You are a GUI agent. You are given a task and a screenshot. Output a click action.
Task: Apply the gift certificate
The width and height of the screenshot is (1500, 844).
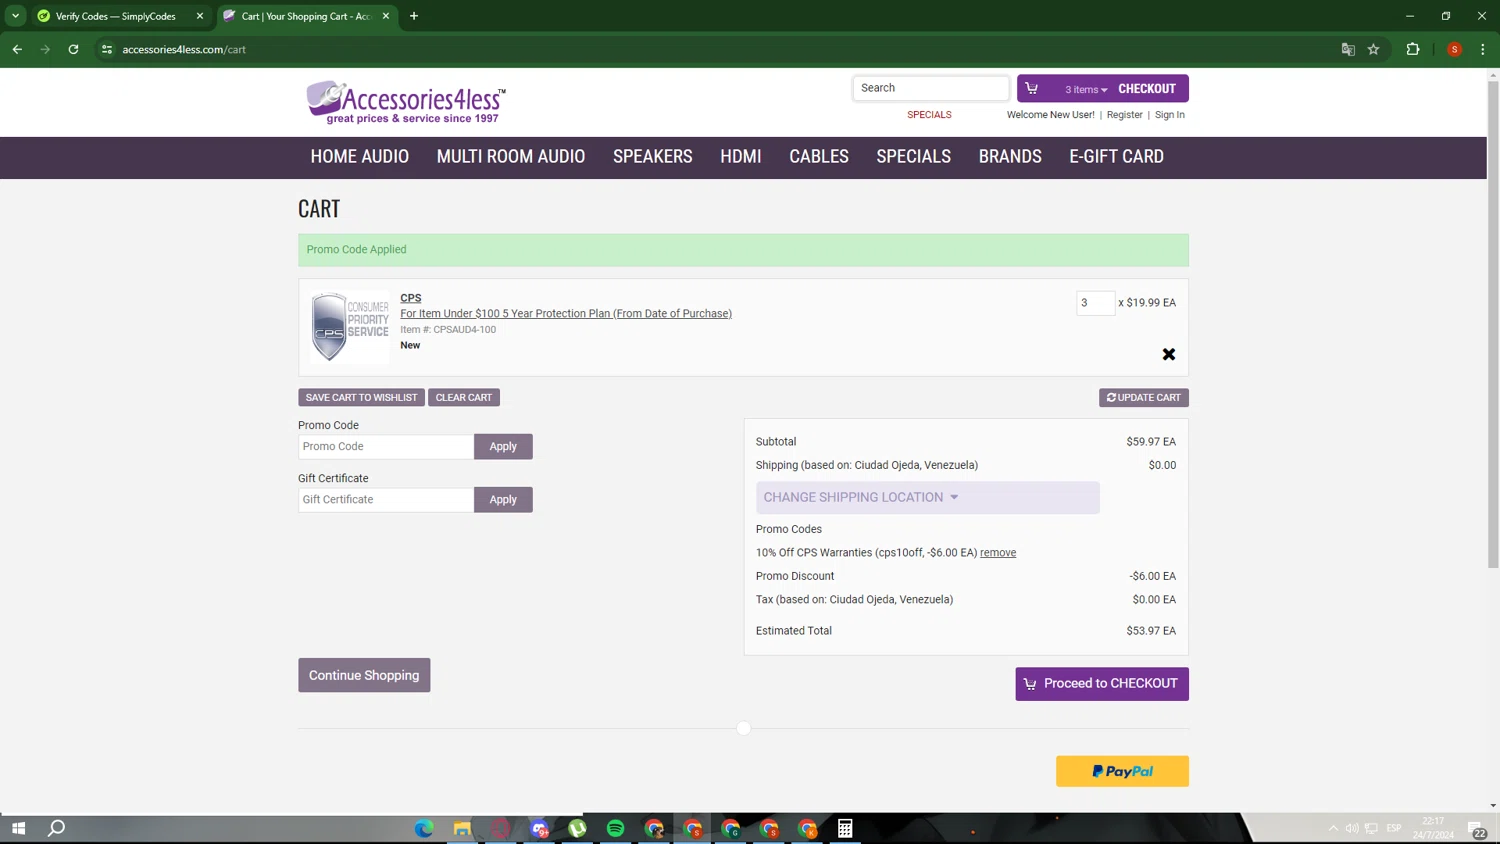coord(503,500)
